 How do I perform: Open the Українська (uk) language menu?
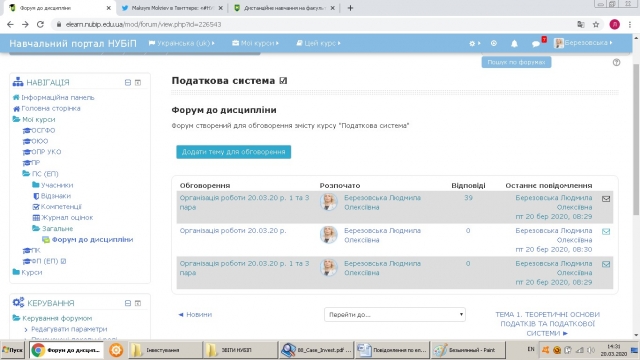pos(182,43)
